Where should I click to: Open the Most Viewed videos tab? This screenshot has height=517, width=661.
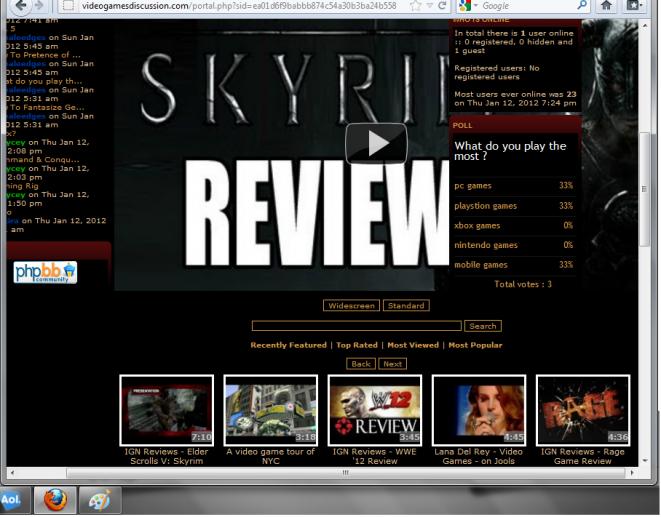tap(413, 345)
